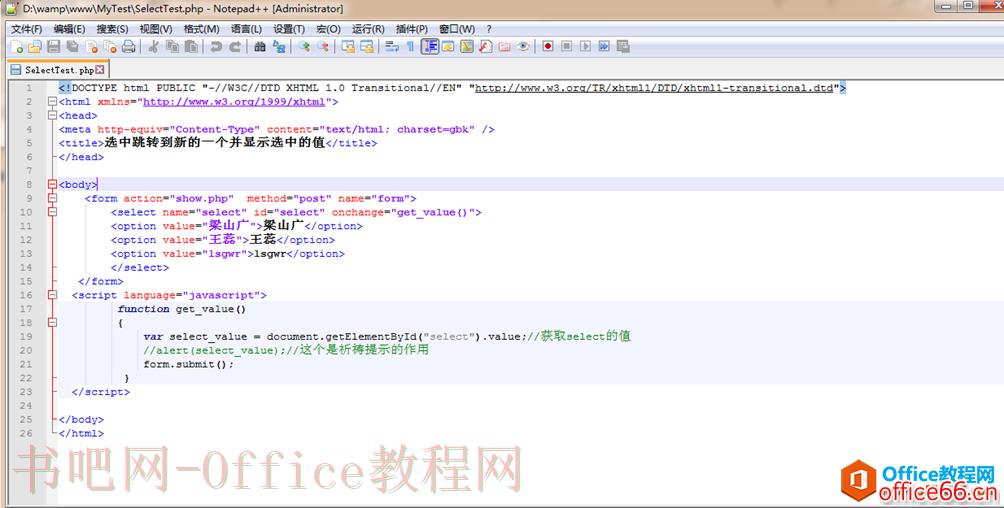Collapse the select block on line 10
This screenshot has width=1004, height=508.
(x=52, y=212)
